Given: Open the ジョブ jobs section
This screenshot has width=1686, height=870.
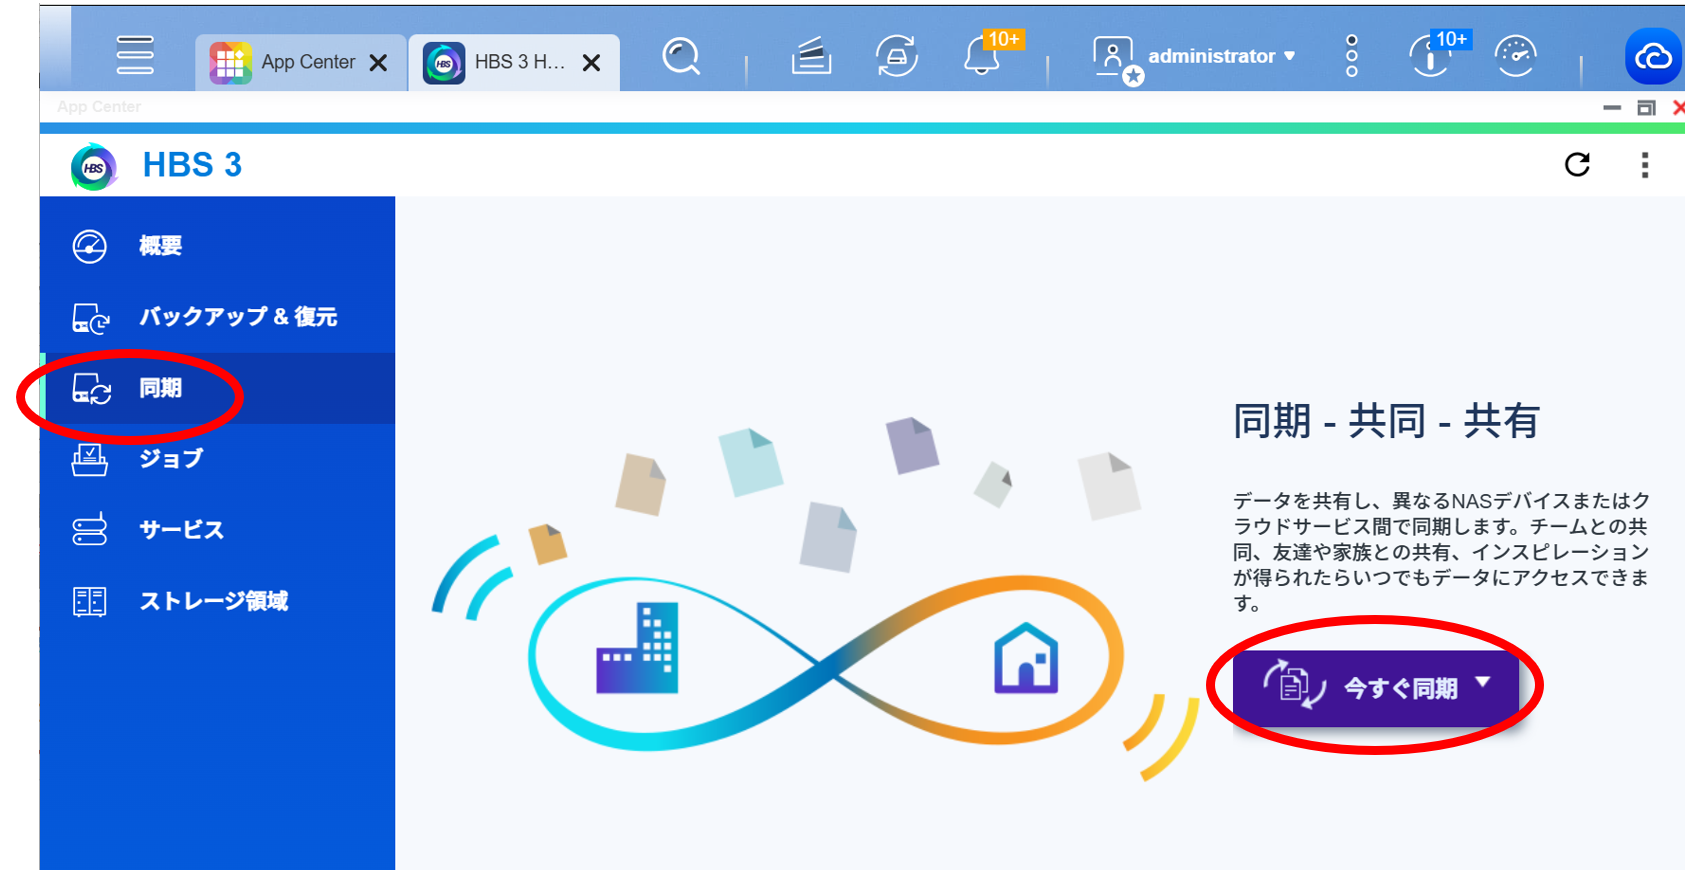Looking at the screenshot, I should tap(218, 459).
